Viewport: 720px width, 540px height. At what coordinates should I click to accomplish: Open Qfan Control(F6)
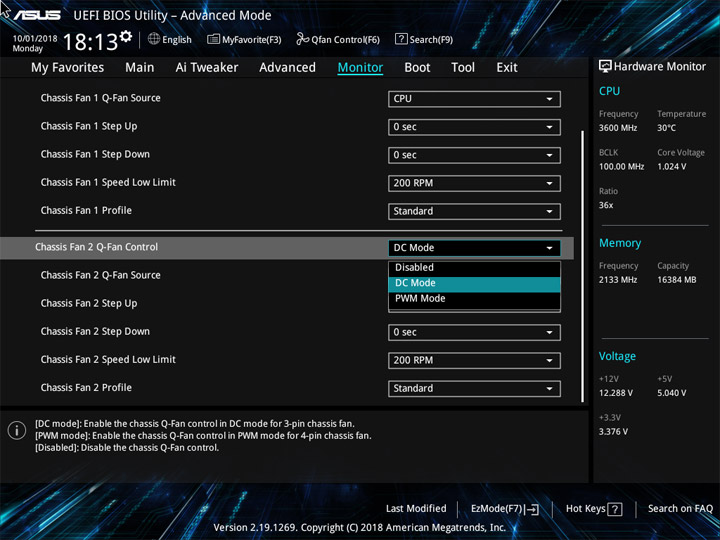coord(338,39)
